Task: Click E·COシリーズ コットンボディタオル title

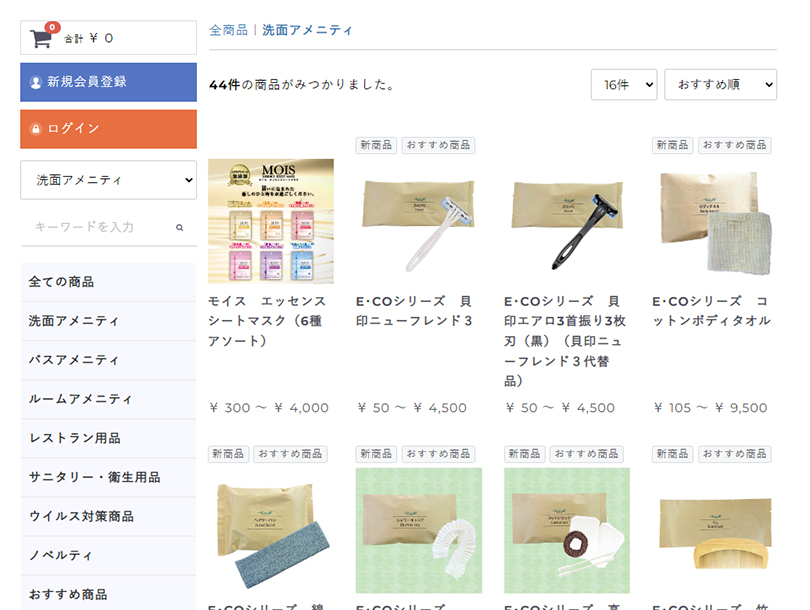Action: coord(711,311)
